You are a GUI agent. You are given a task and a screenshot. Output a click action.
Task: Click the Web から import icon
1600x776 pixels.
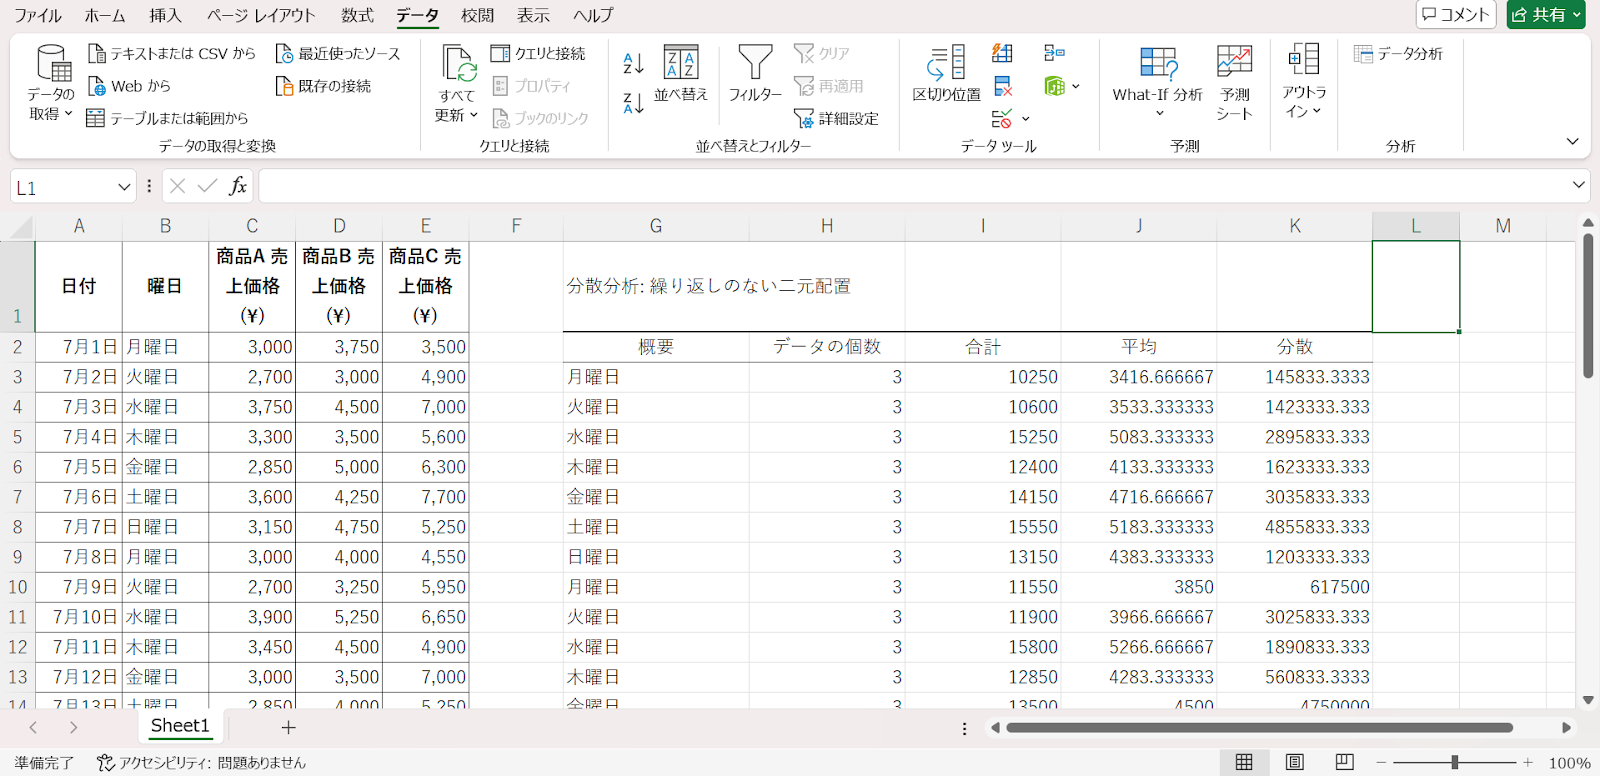[x=97, y=86]
